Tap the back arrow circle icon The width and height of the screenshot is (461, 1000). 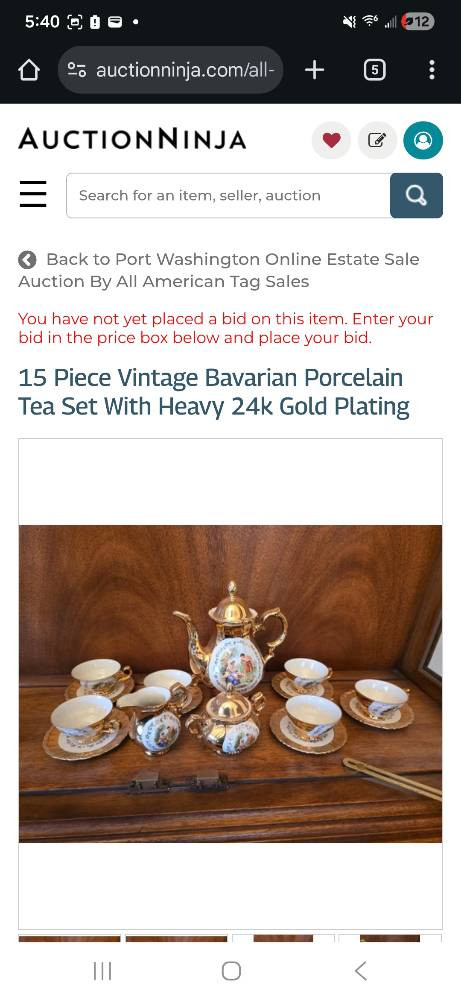(27, 260)
